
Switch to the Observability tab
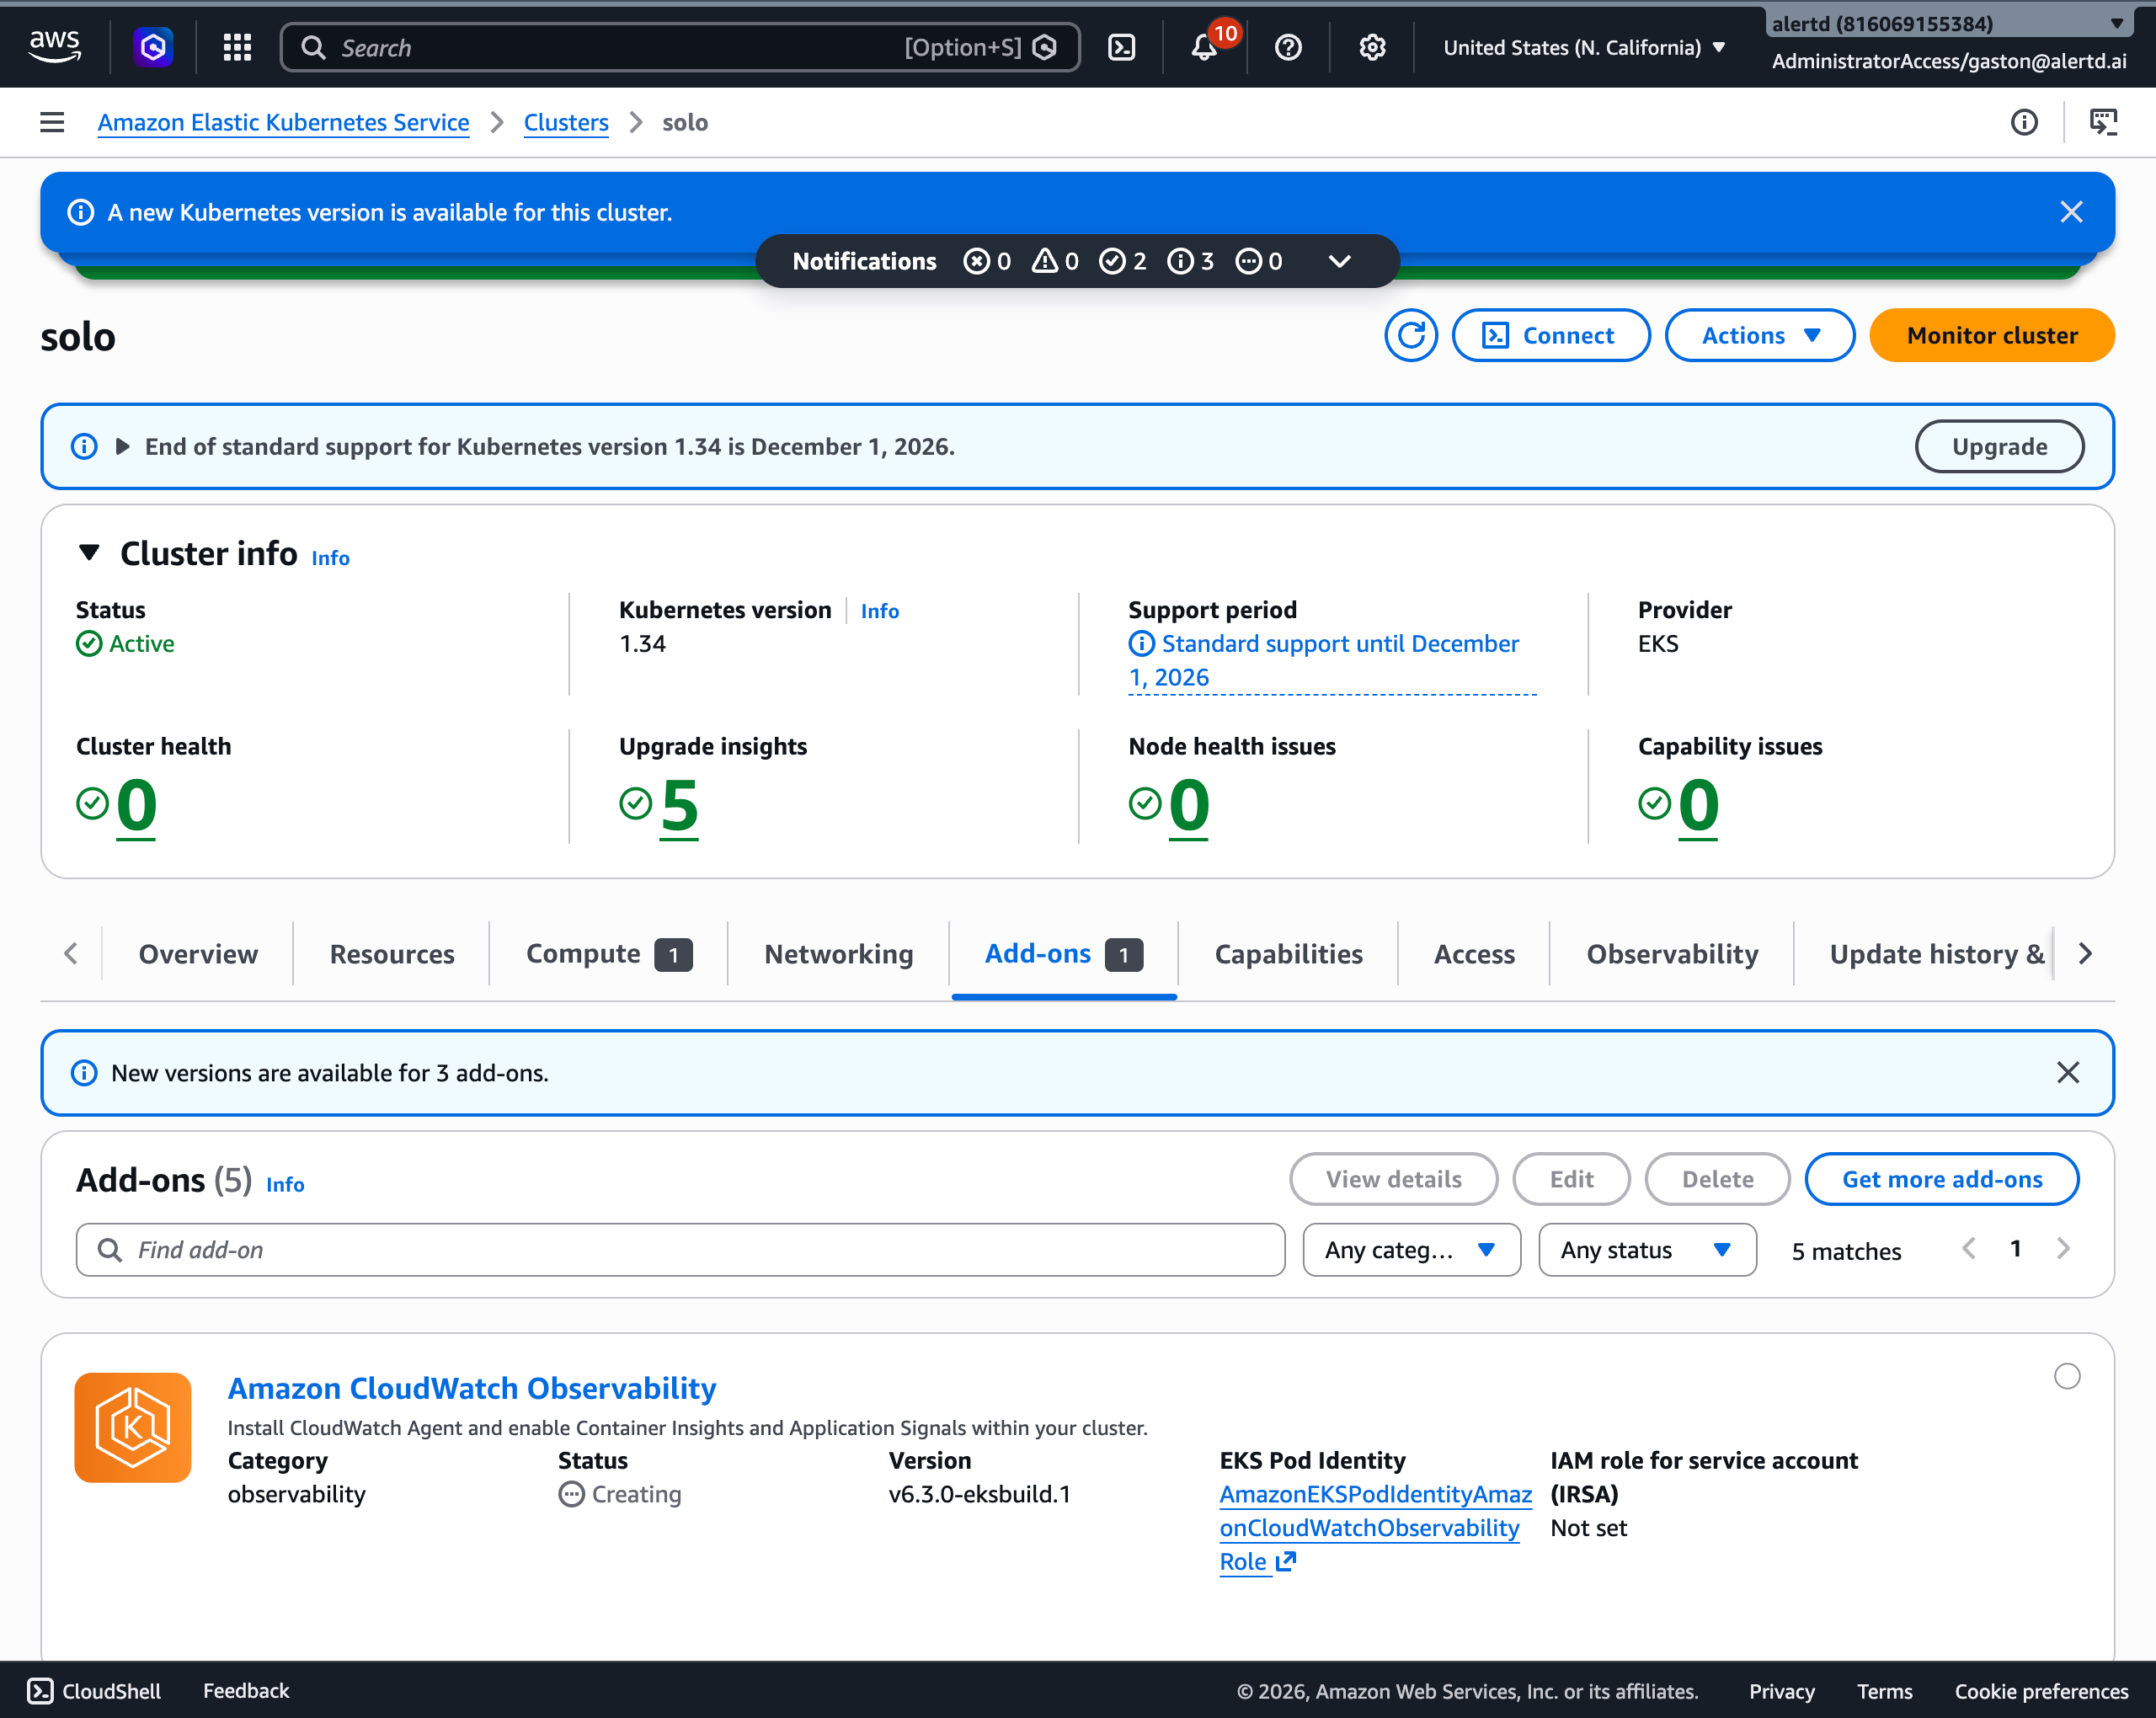(1672, 953)
